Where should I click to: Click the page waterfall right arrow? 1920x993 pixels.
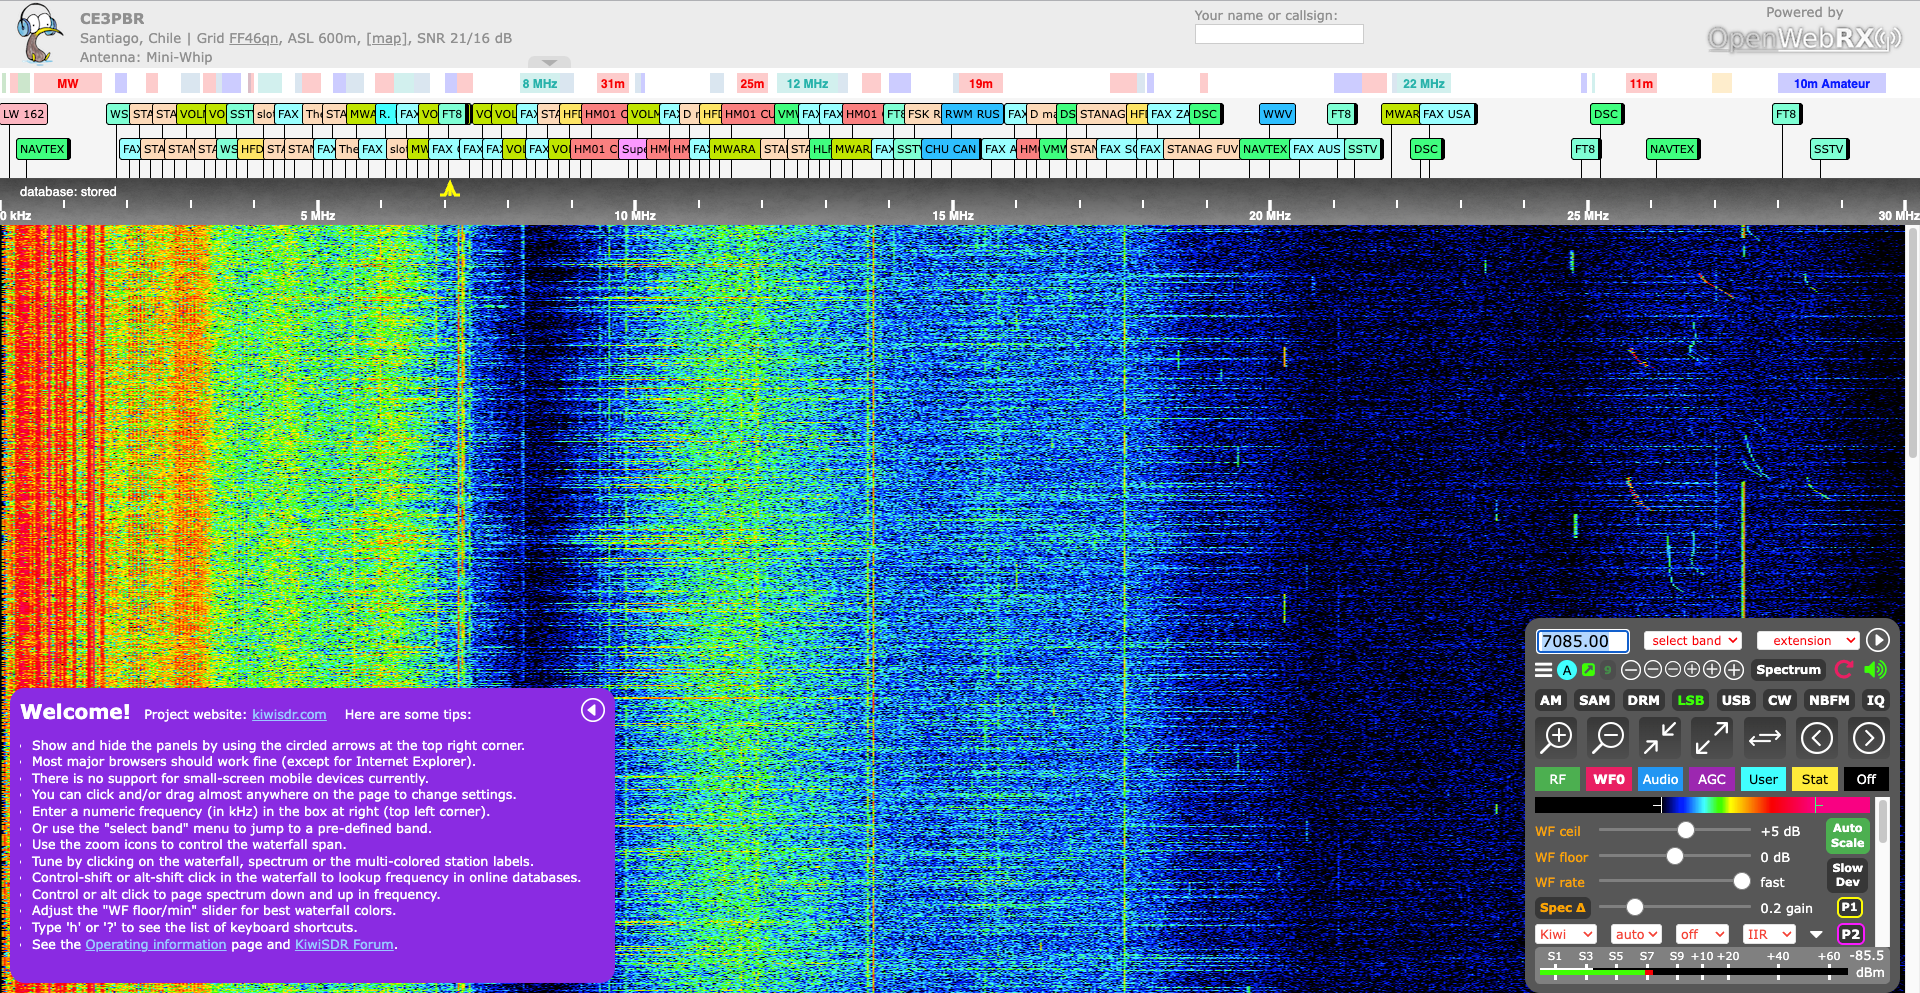point(1868,738)
